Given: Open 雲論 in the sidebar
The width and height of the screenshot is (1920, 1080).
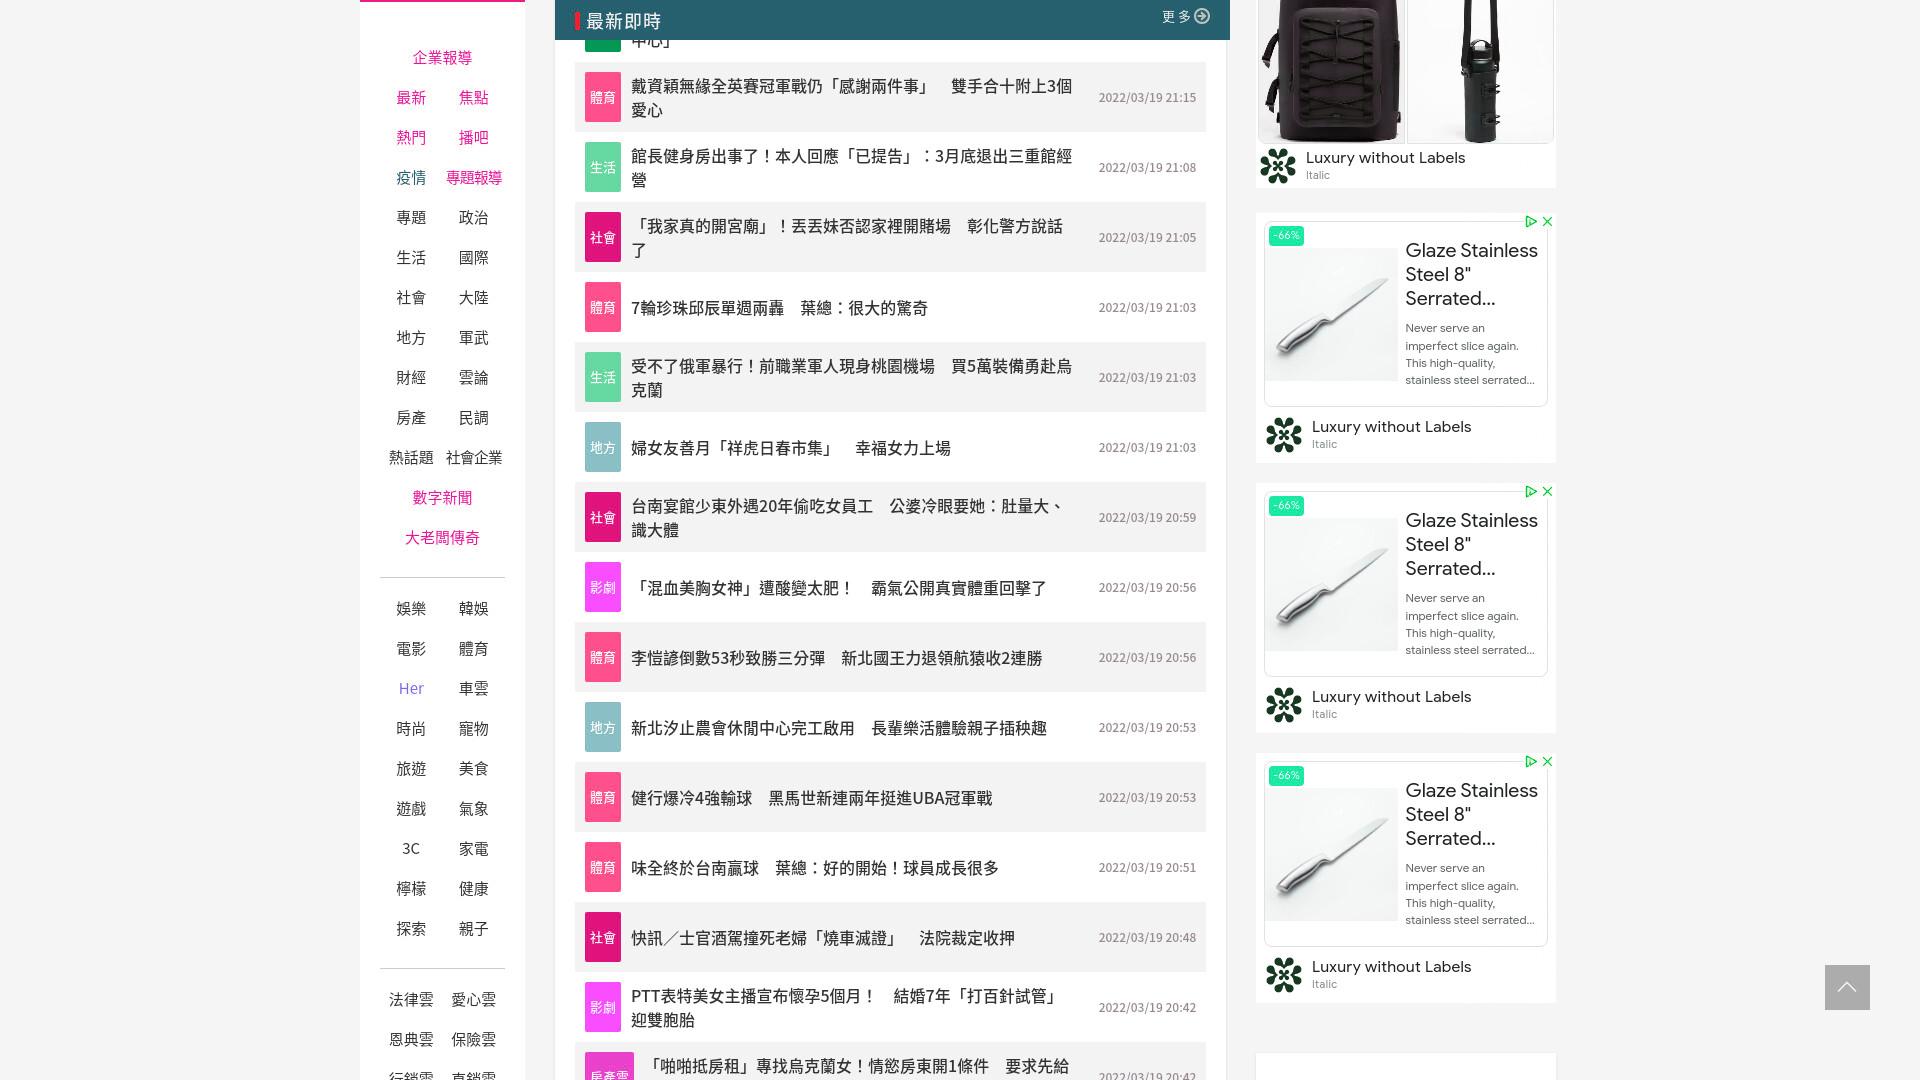Looking at the screenshot, I should pyautogui.click(x=474, y=378).
